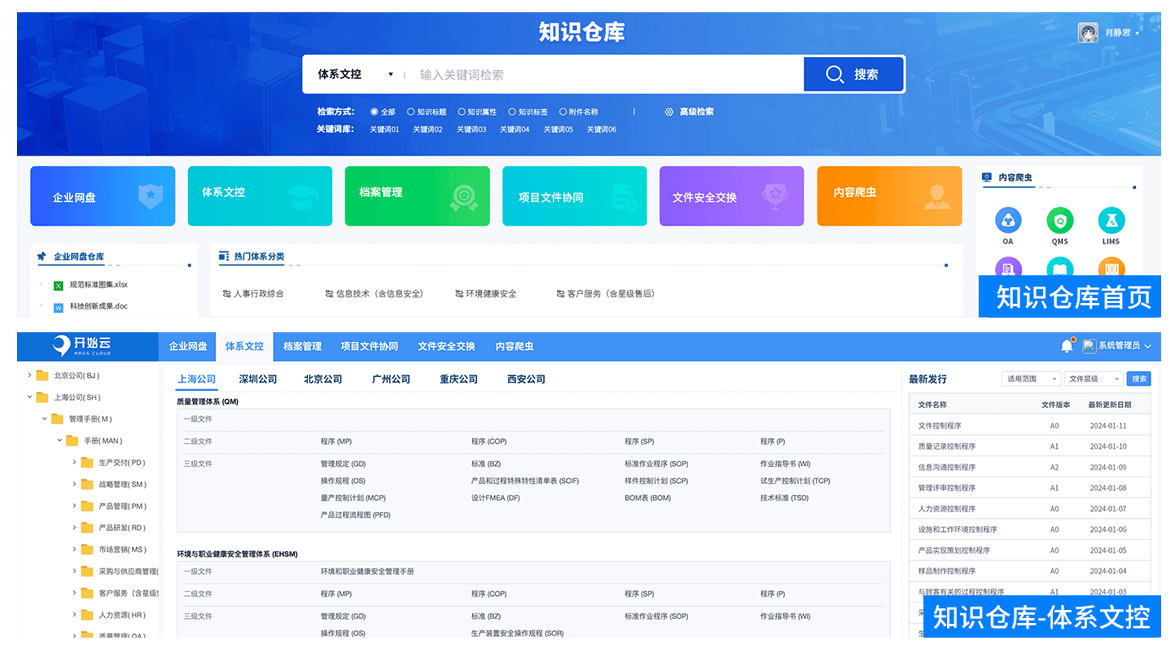This screenshot has height=645, width=1171.
Task: Select the 附件名称 radio option
Action: pyautogui.click(x=563, y=112)
